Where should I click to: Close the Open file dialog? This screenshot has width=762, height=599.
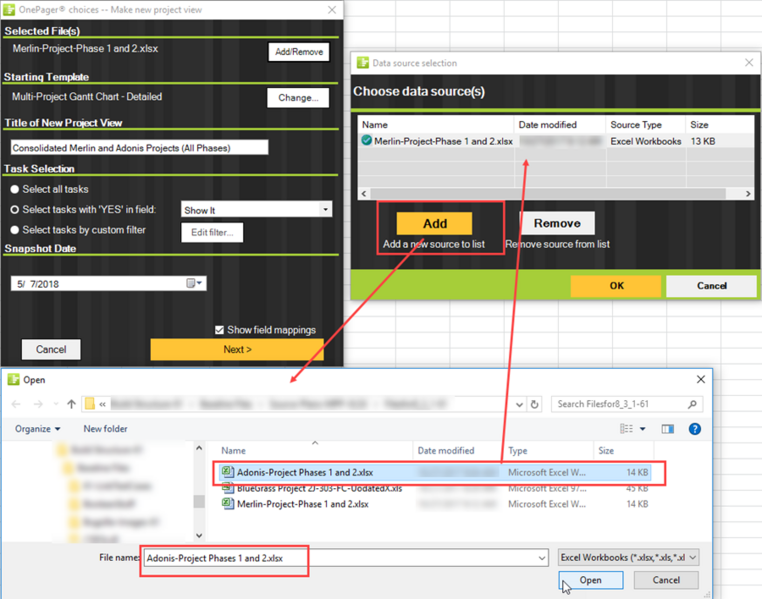(x=701, y=379)
